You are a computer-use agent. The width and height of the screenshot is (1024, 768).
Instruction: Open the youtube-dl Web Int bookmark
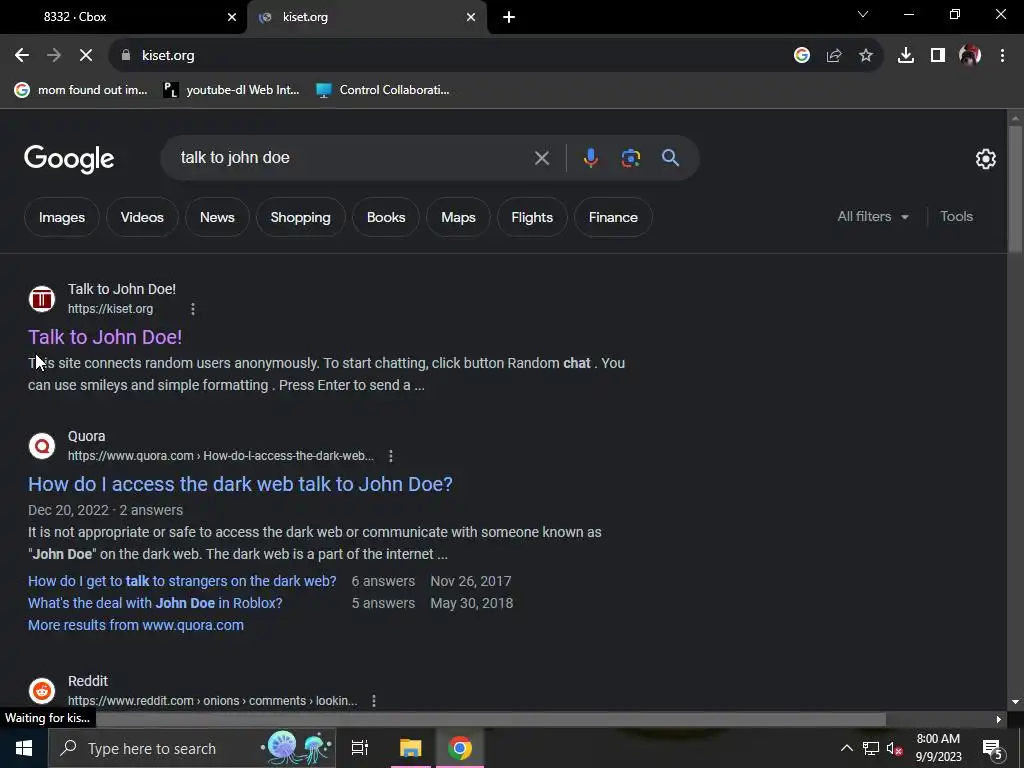point(231,90)
